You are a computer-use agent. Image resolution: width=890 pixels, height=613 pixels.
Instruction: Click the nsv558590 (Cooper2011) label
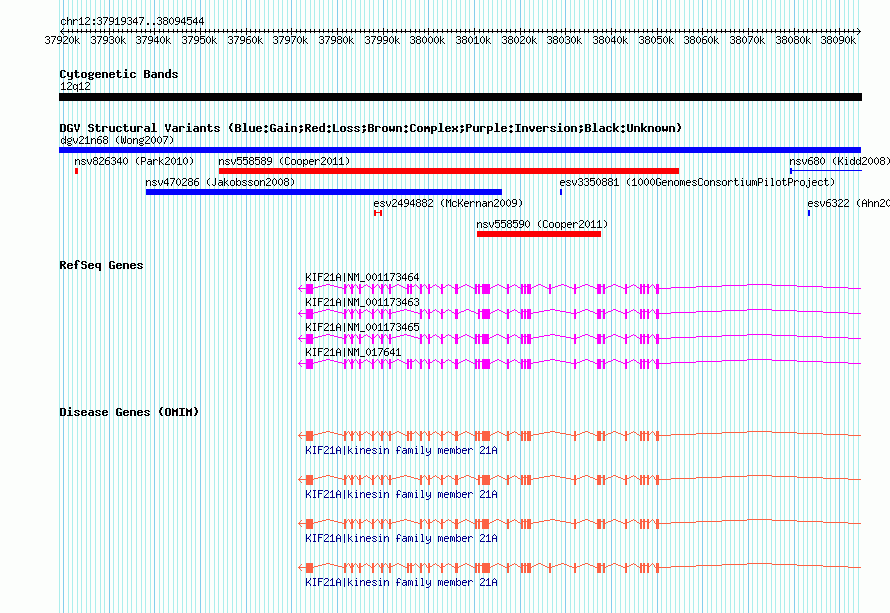542,224
